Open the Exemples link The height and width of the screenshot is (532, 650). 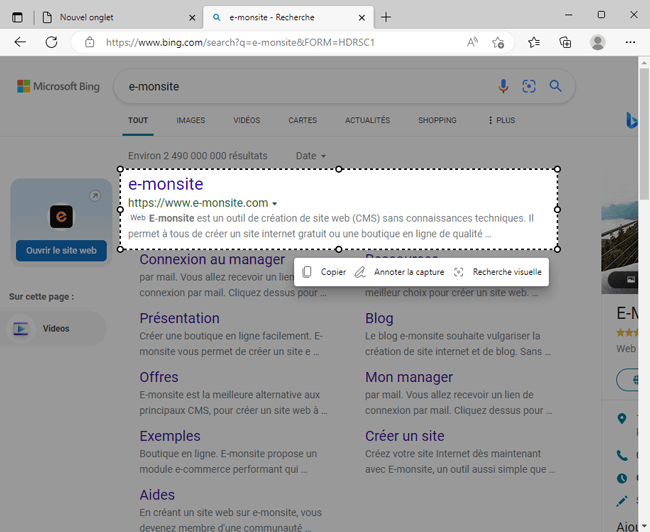pos(170,436)
